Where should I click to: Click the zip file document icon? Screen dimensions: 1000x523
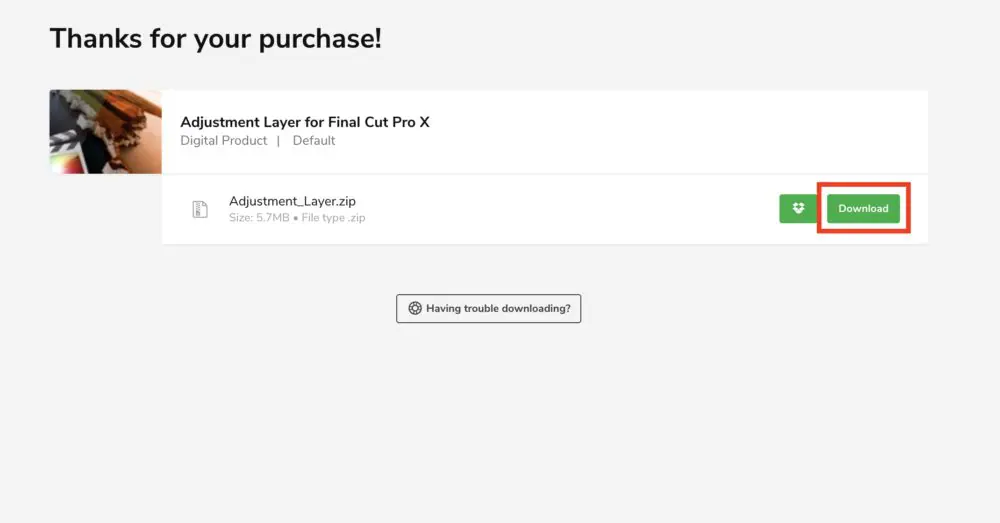click(200, 209)
